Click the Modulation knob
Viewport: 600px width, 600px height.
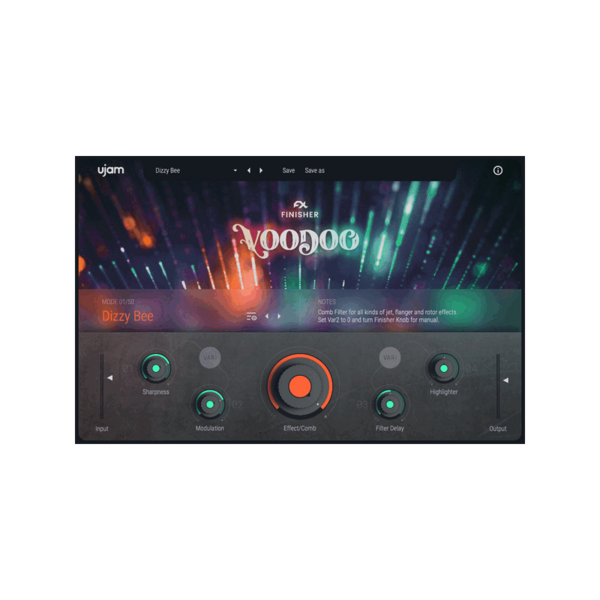coord(210,404)
